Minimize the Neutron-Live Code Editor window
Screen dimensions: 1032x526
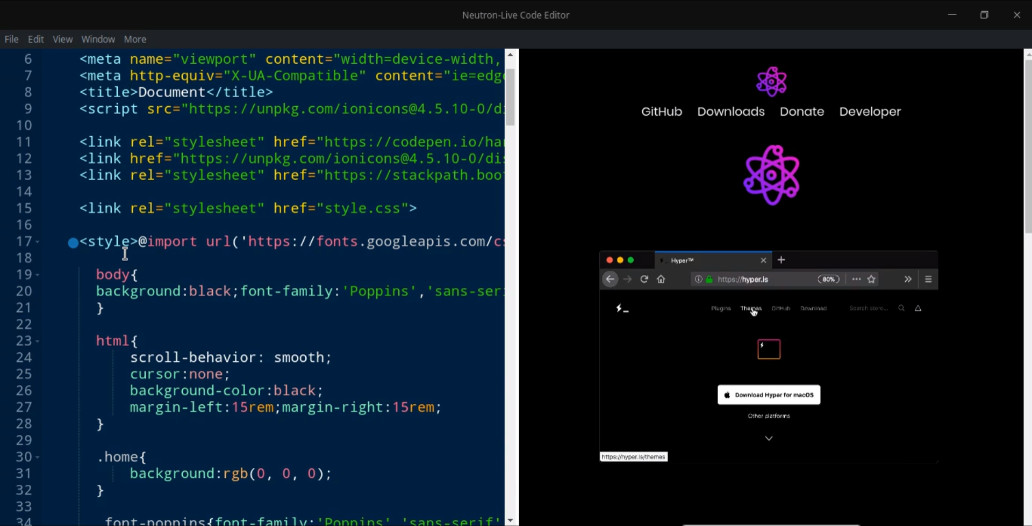[x=952, y=14]
